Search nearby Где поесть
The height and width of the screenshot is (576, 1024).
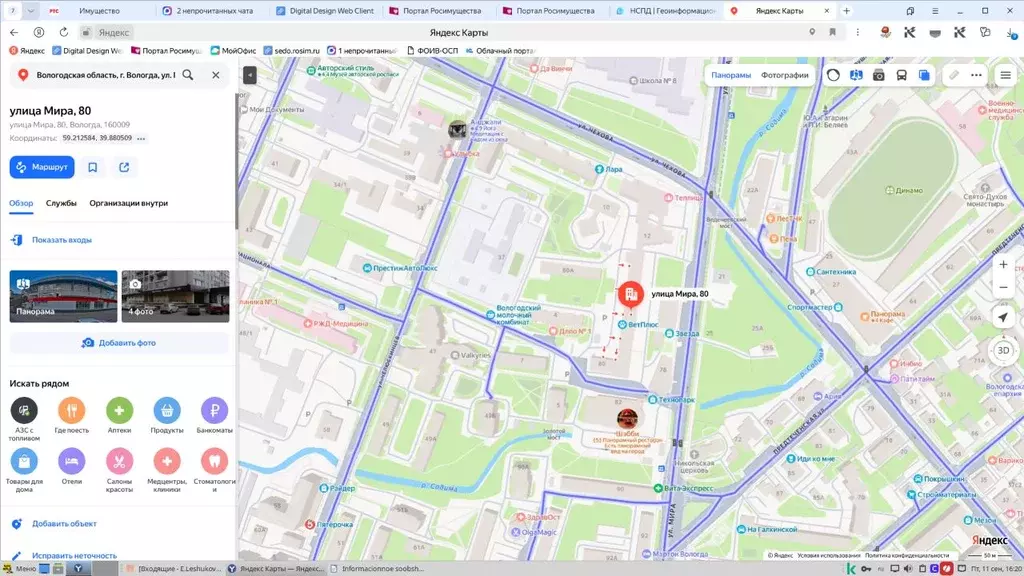tap(72, 415)
